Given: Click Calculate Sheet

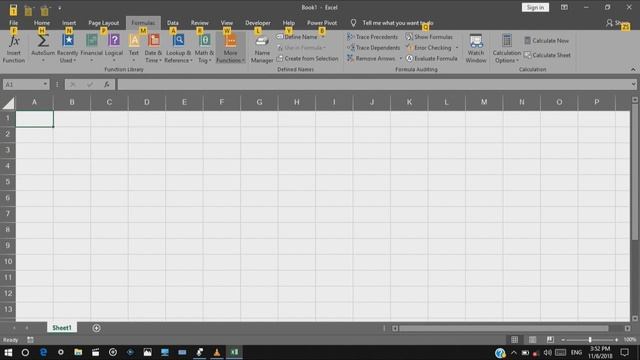Looking at the screenshot, I should coord(547,55).
